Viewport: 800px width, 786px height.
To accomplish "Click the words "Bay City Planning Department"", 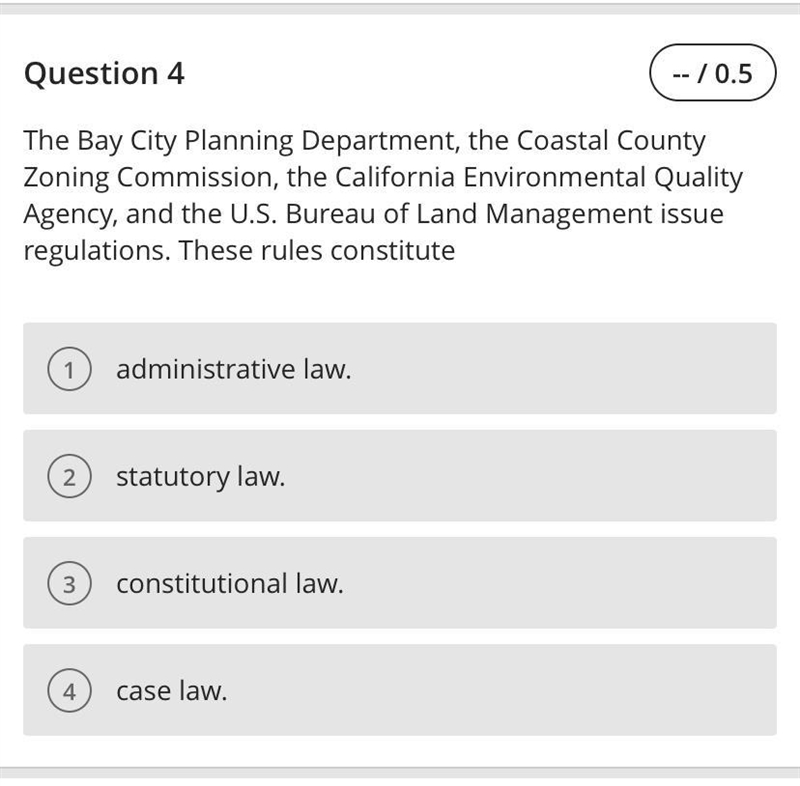I will pyautogui.click(x=266, y=141).
